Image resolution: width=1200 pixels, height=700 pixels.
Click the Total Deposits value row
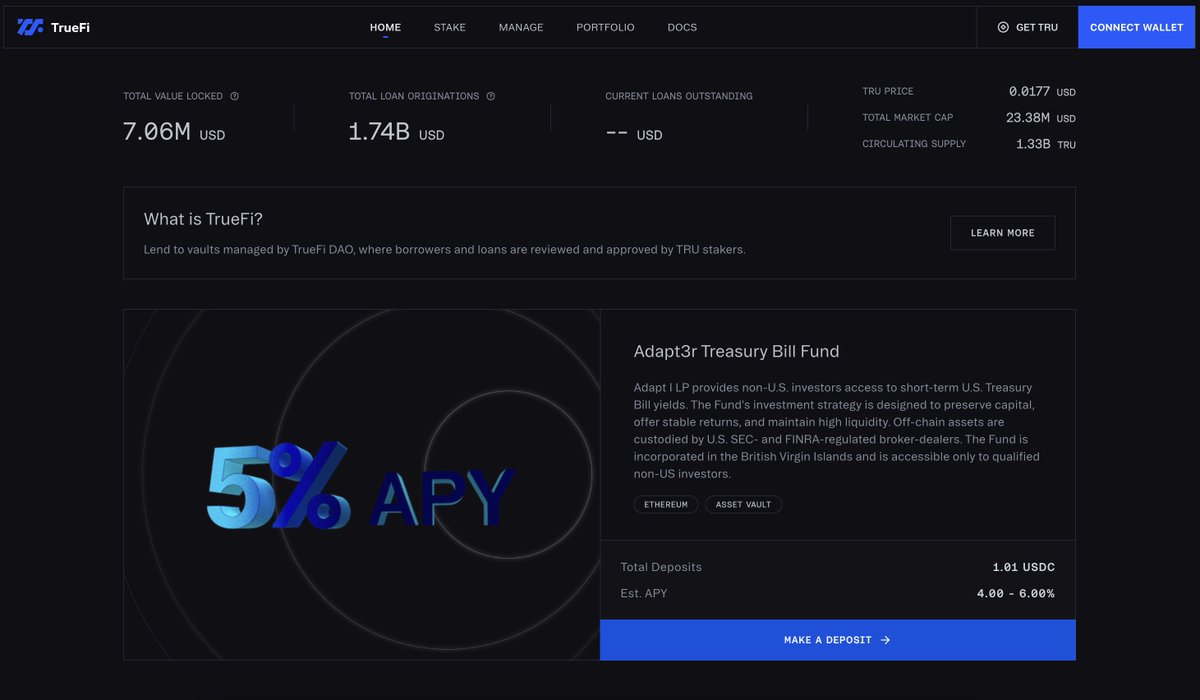pyautogui.click(x=1023, y=566)
